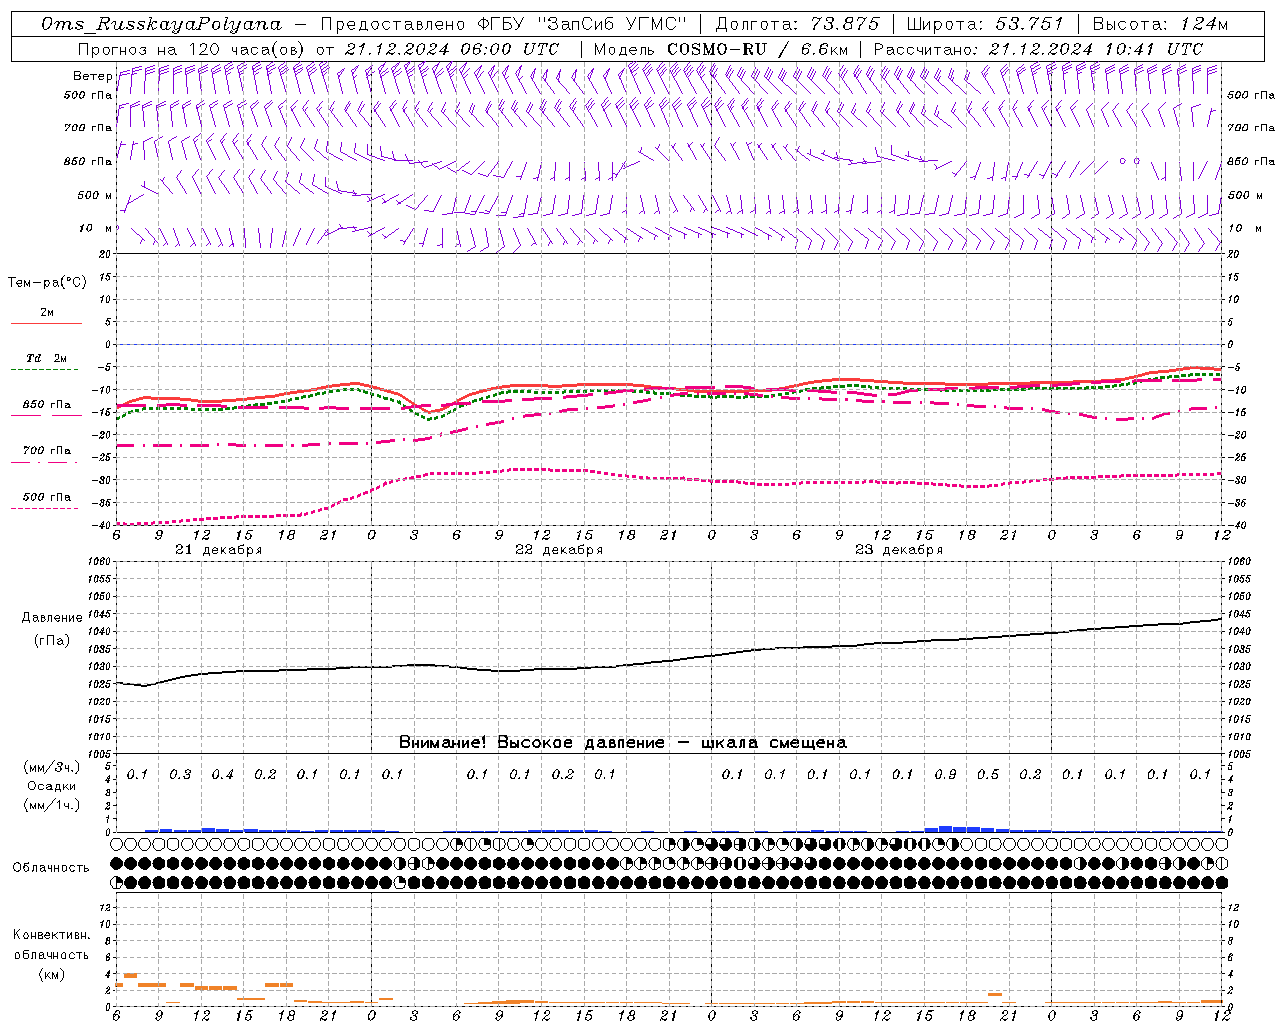1280x1024 pixels.
Task: Click the '0.4' precipitation value
Action: [x=222, y=775]
